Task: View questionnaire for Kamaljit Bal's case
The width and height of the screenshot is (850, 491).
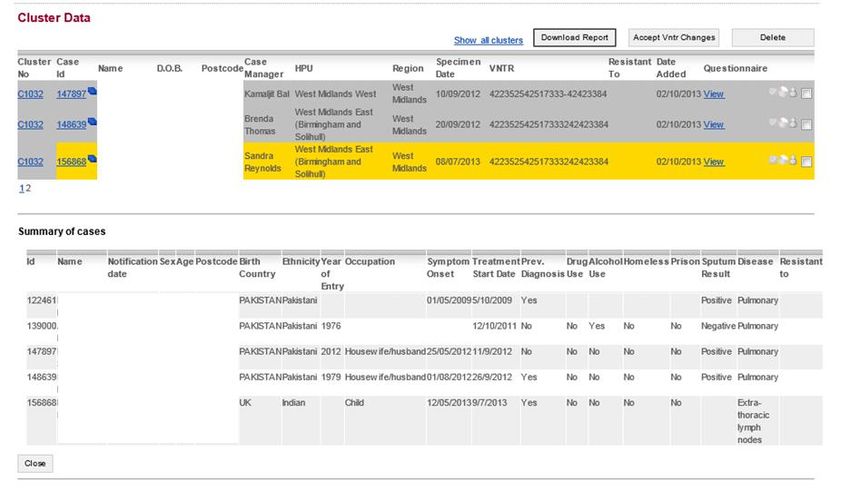Action: tap(713, 94)
